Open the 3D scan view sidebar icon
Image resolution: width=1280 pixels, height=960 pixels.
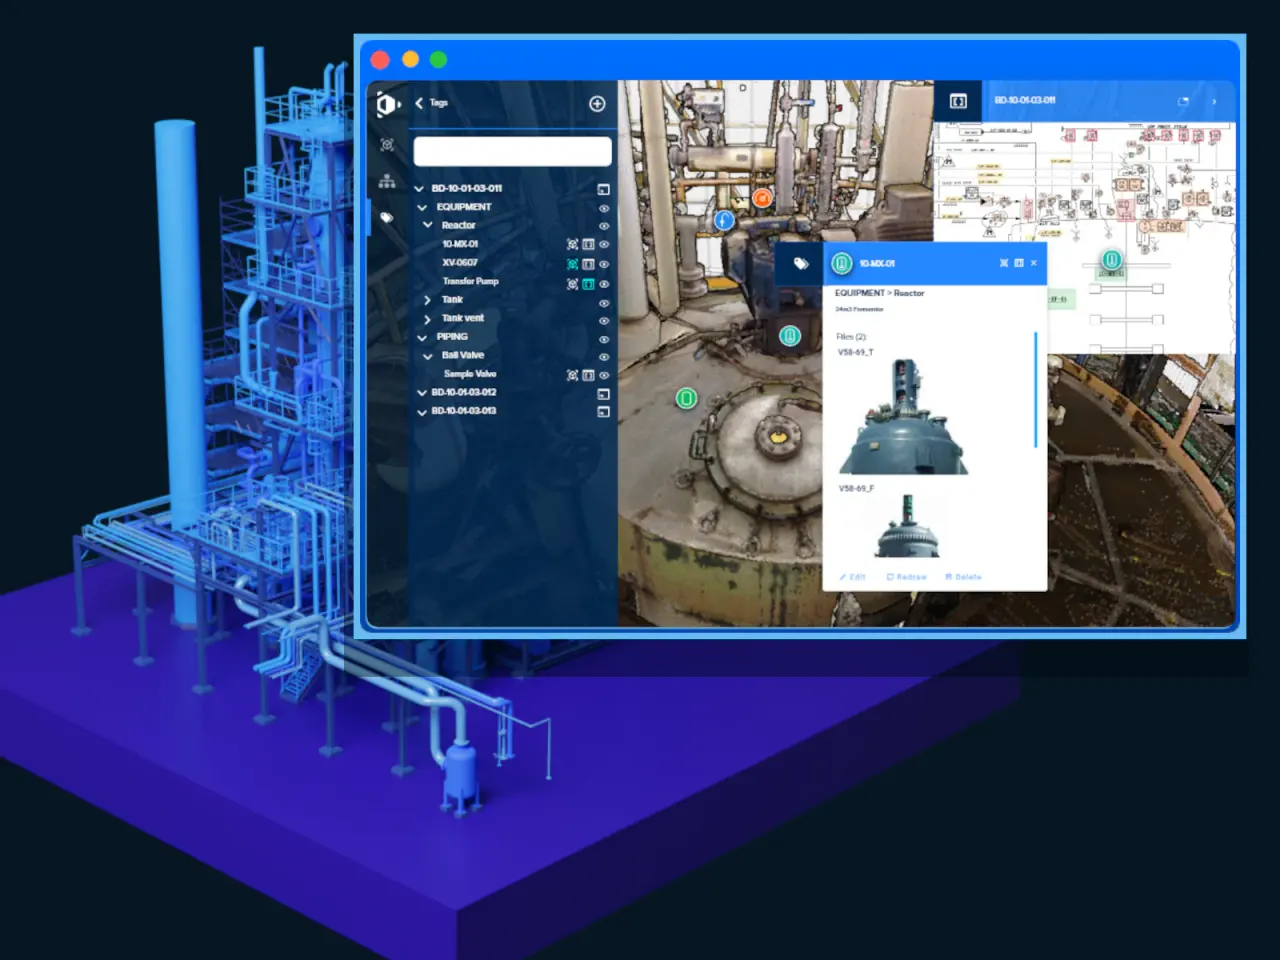point(387,145)
